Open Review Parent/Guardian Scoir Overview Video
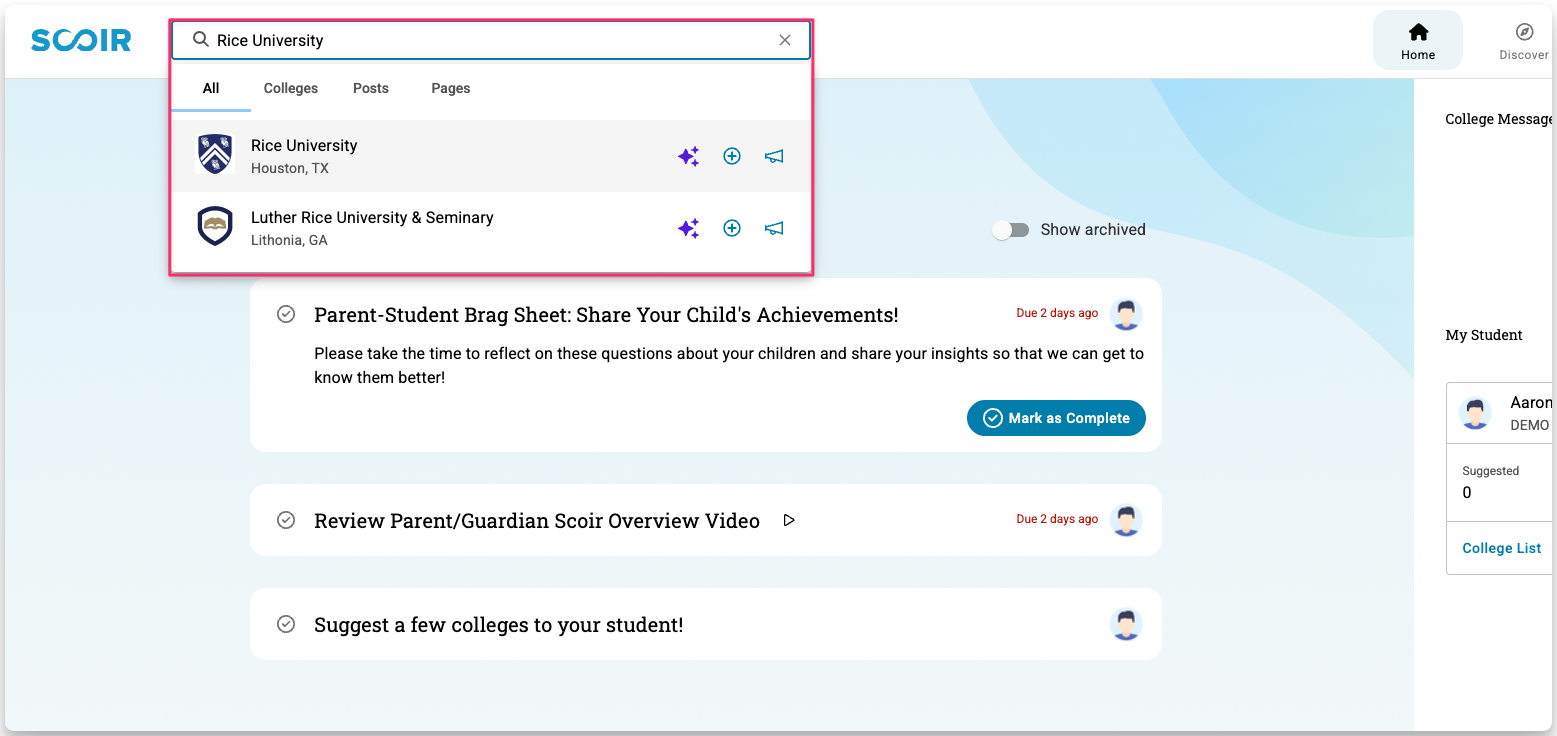 coord(537,521)
